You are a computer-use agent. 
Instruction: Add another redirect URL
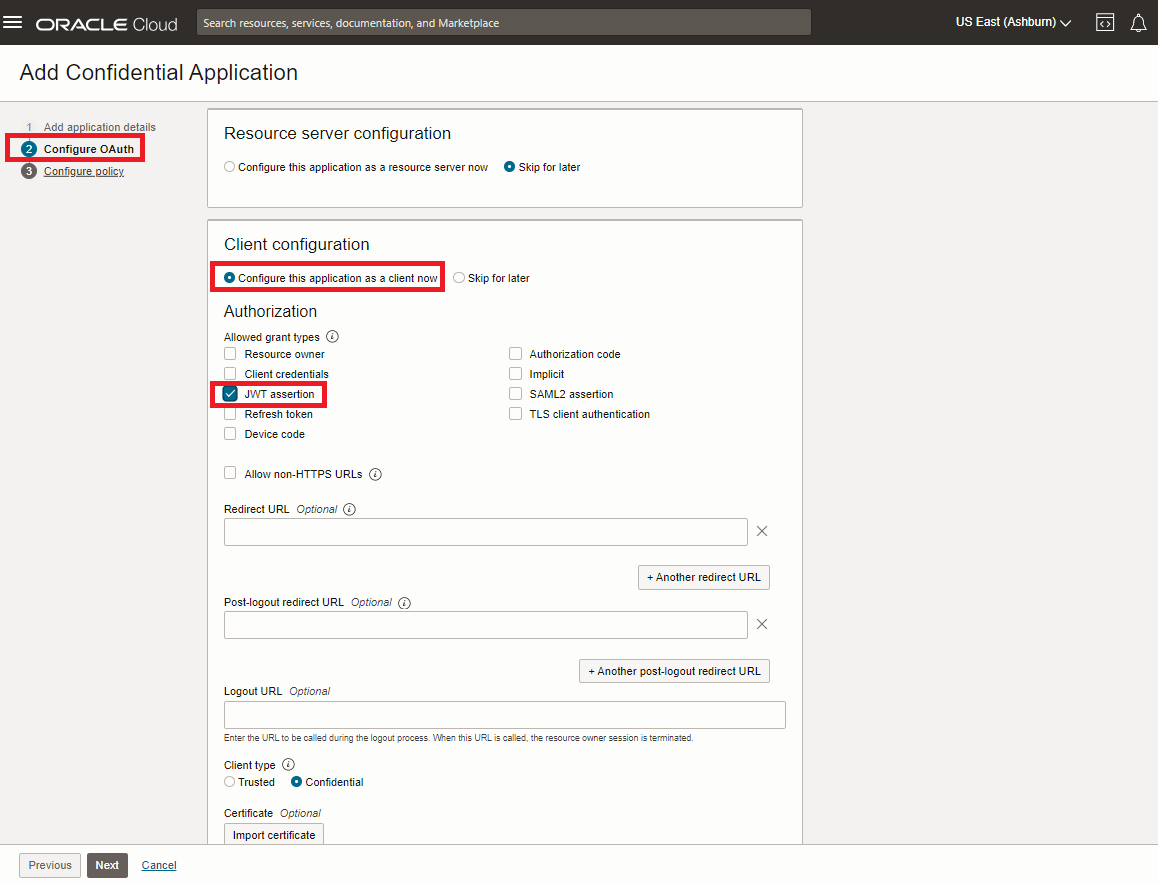703,577
